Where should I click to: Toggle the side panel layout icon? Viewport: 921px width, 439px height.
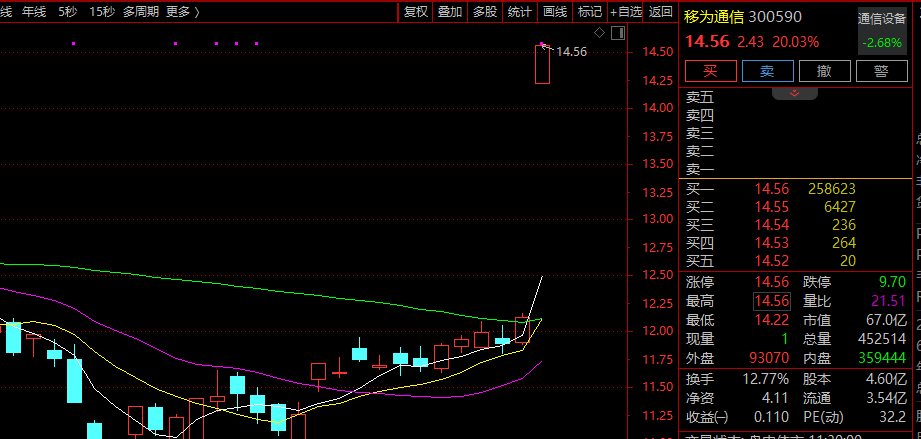[x=617, y=33]
